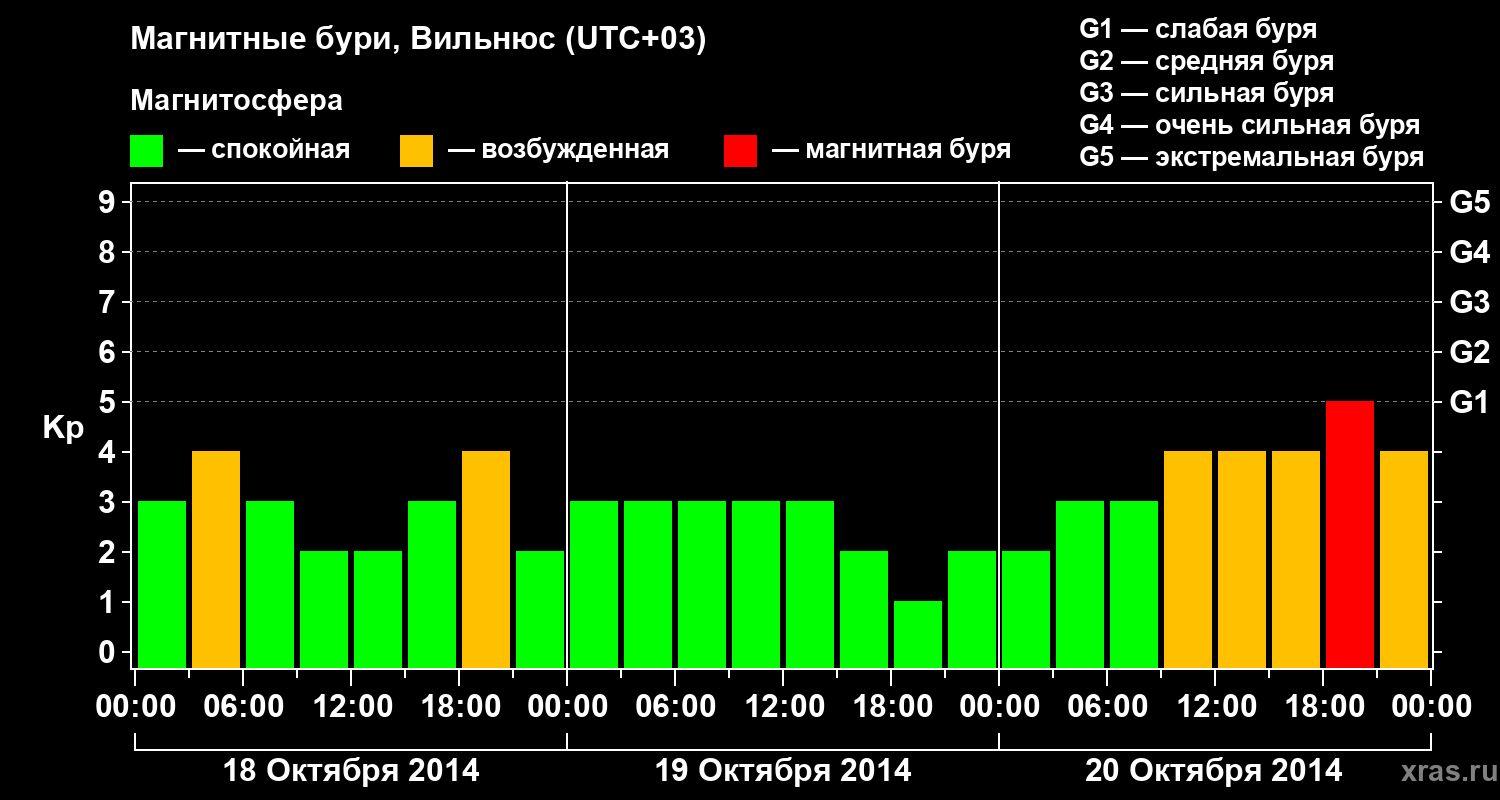
Task: Click the '— спокойная' legend label
Action: 264,151
